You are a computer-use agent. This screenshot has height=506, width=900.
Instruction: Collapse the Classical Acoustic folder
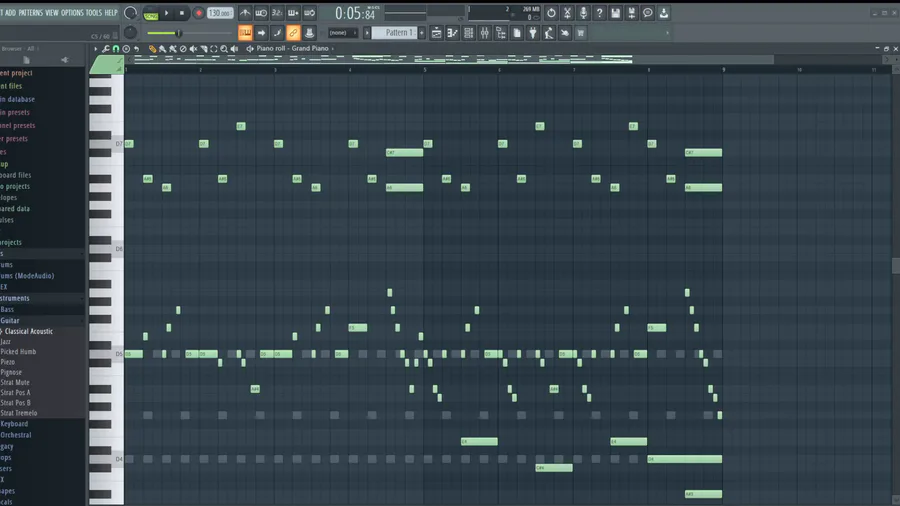[27, 331]
